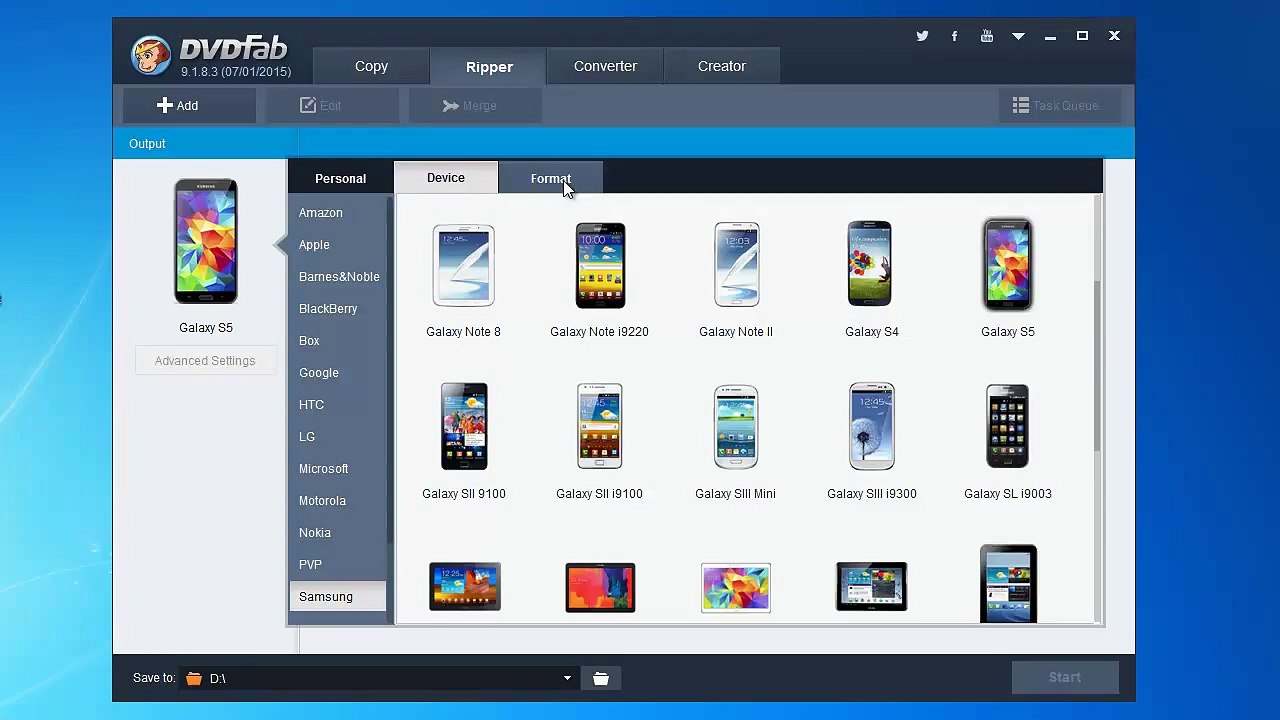
Task: Click the Edit button
Action: click(331, 105)
